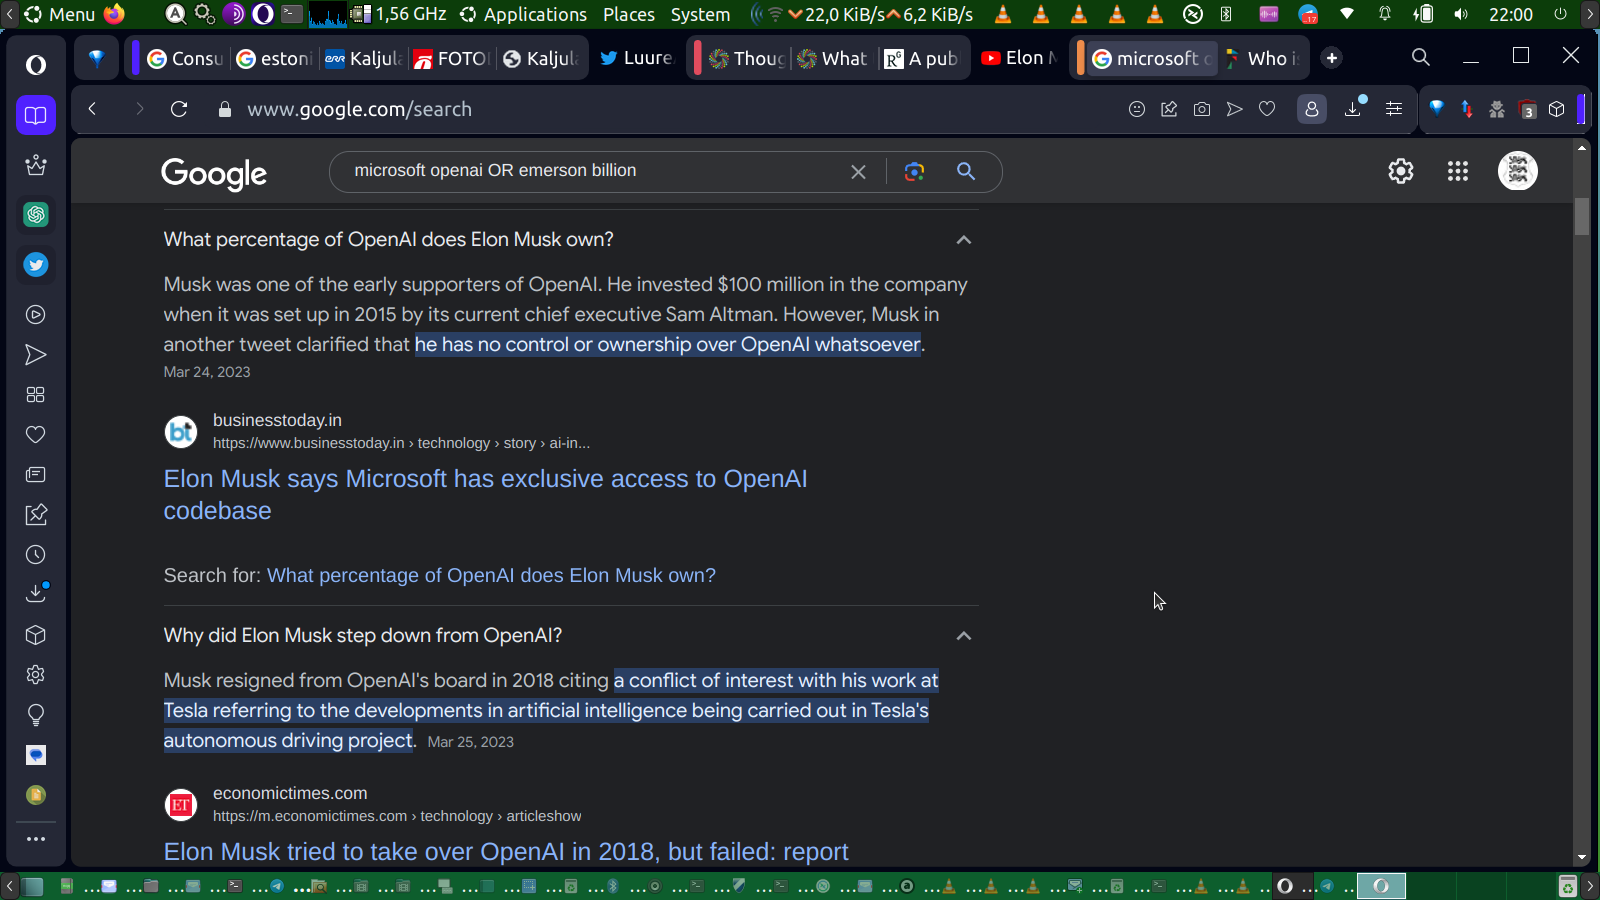Image resolution: width=1600 pixels, height=900 pixels.
Task: Open the Twitter sidebar panel
Action: (36, 265)
